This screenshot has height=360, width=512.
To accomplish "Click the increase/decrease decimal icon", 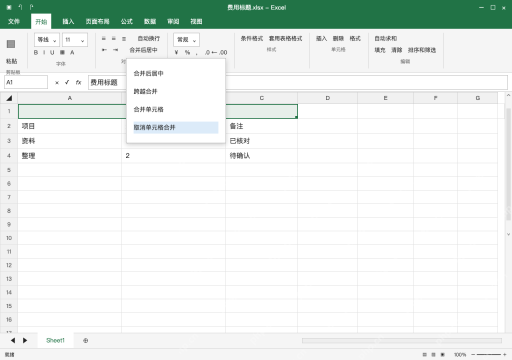I will click(216, 52).
